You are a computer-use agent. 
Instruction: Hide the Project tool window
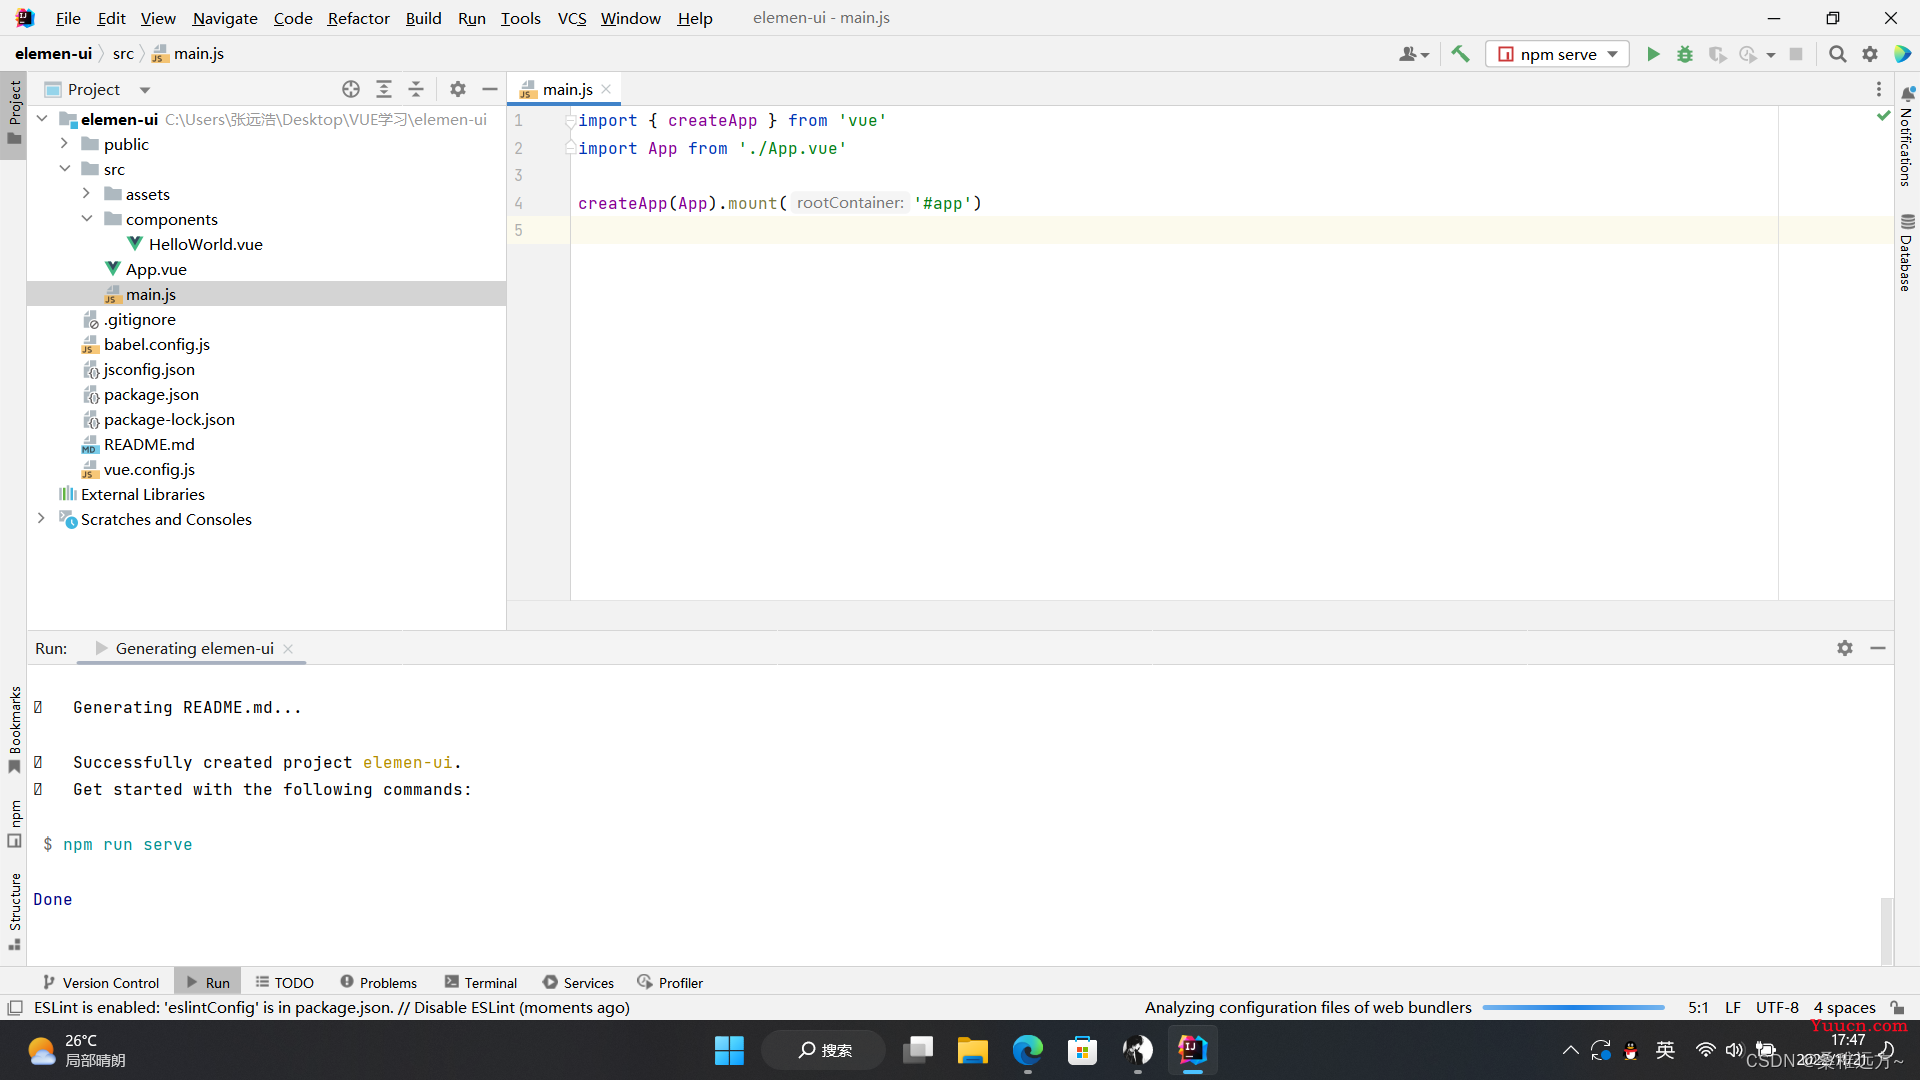click(x=490, y=89)
